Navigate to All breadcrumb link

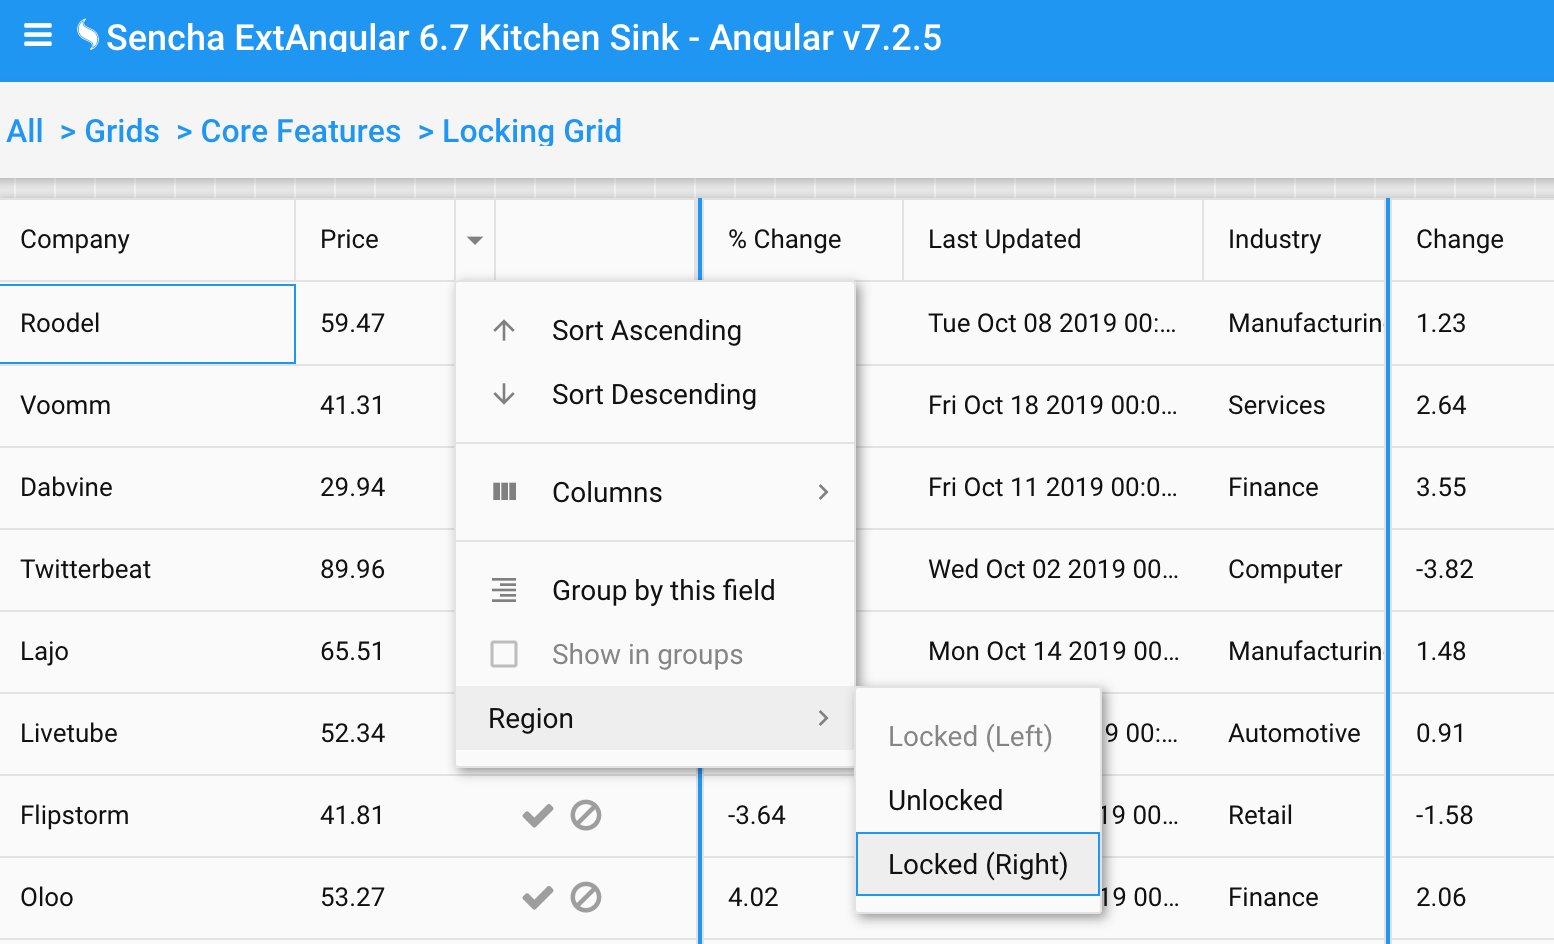(25, 131)
